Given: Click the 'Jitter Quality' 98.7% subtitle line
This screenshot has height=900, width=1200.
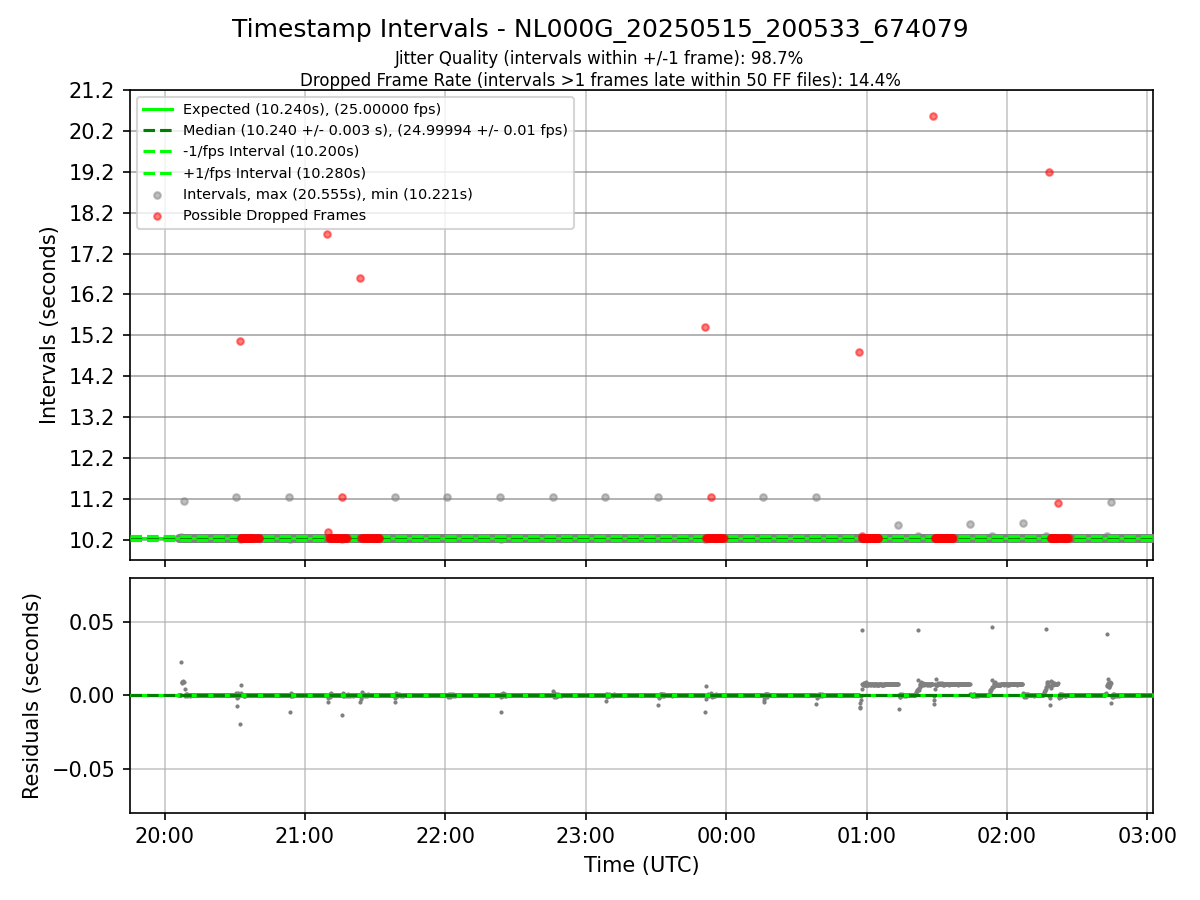Looking at the screenshot, I should (599, 59).
